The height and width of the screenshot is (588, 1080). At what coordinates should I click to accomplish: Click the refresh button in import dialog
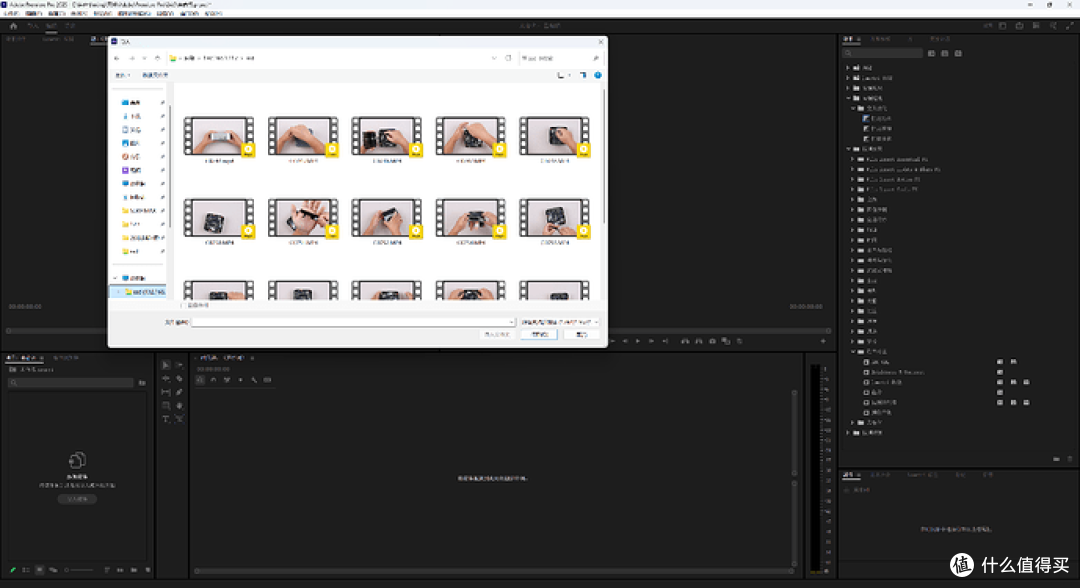pyautogui.click(x=508, y=59)
